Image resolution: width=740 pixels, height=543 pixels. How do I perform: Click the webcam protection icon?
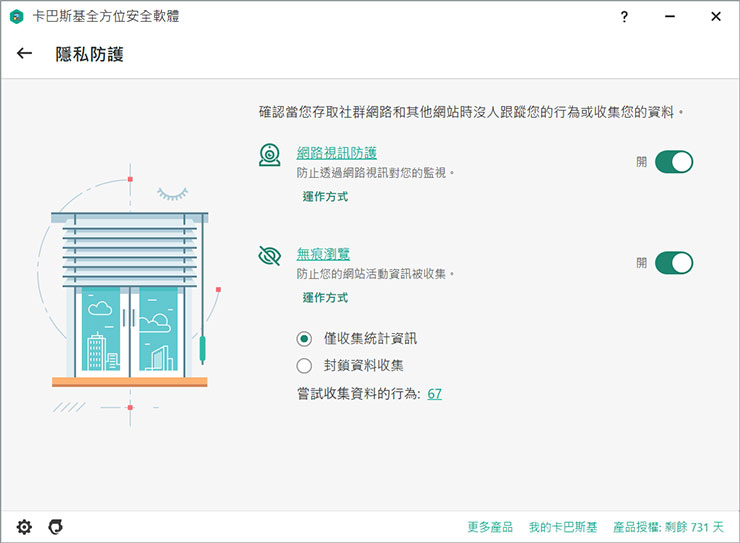[x=269, y=155]
